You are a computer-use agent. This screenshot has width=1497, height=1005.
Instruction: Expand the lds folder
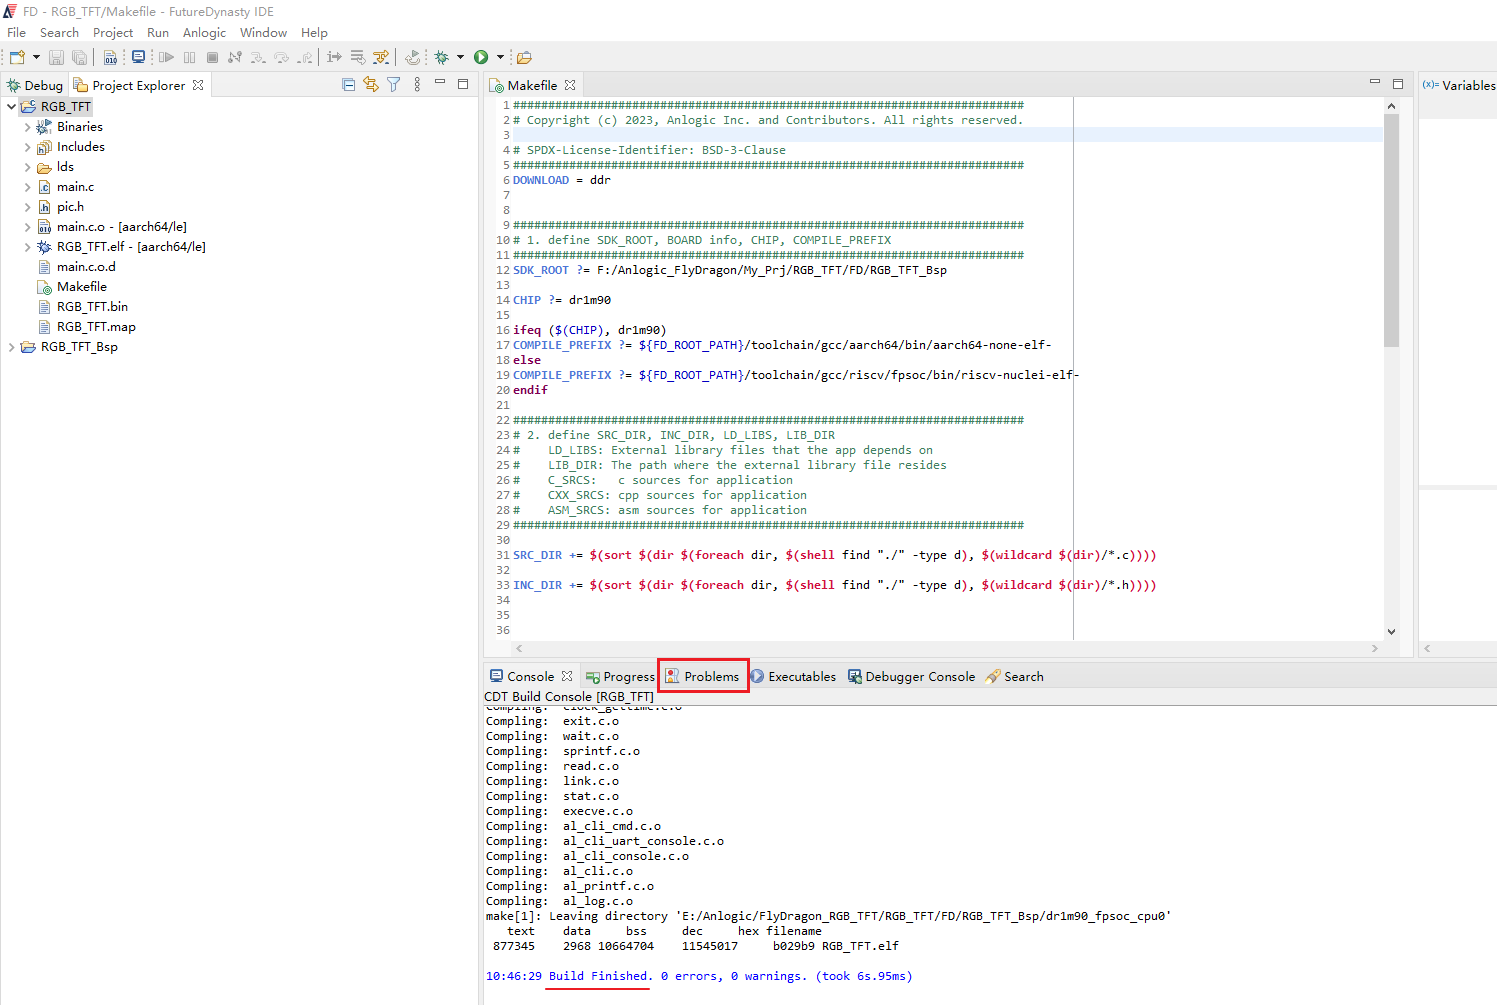click(x=27, y=167)
